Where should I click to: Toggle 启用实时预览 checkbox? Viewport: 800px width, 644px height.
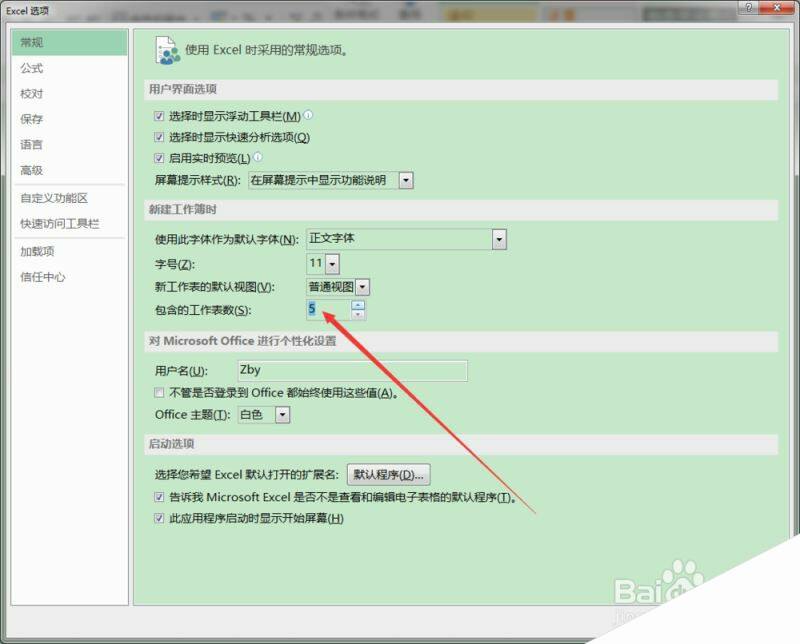159,158
